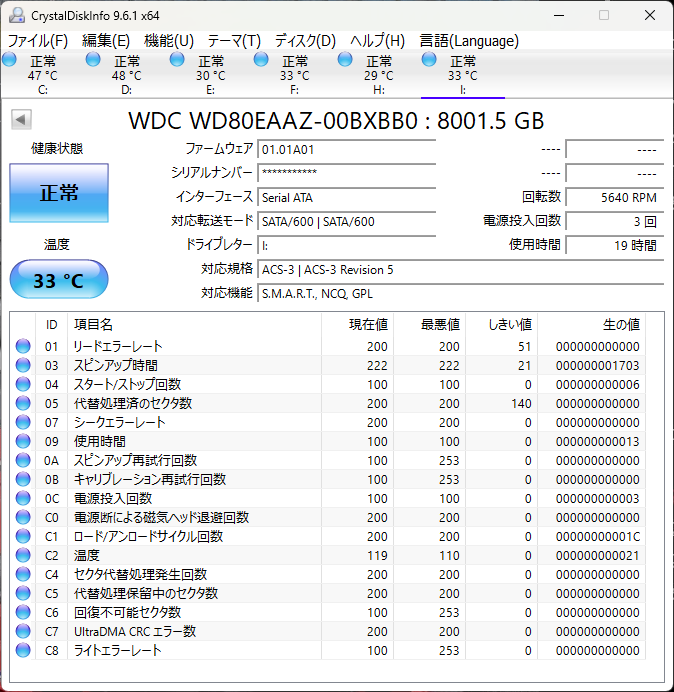Open the 機能(U) menu
This screenshot has height=692, width=674.
(x=169, y=41)
